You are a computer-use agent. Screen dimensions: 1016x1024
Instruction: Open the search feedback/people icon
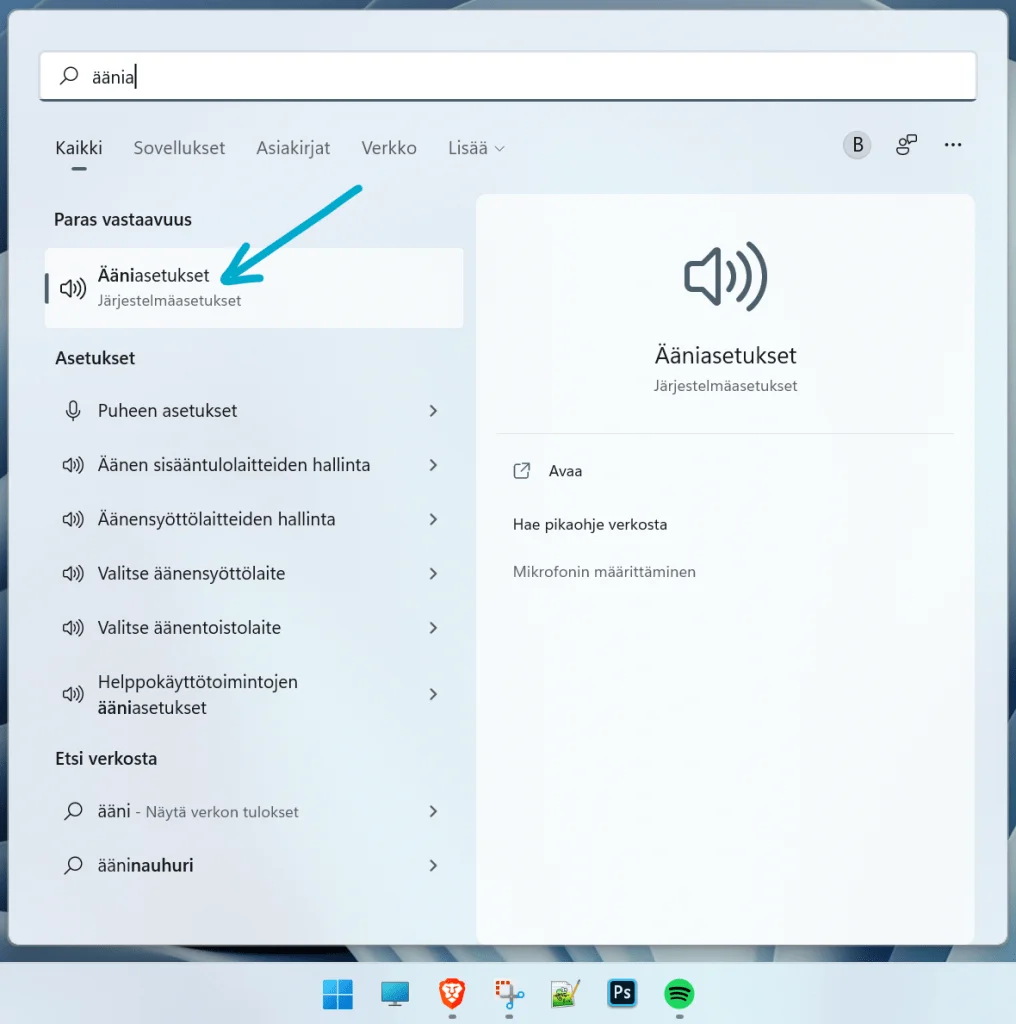pos(906,145)
